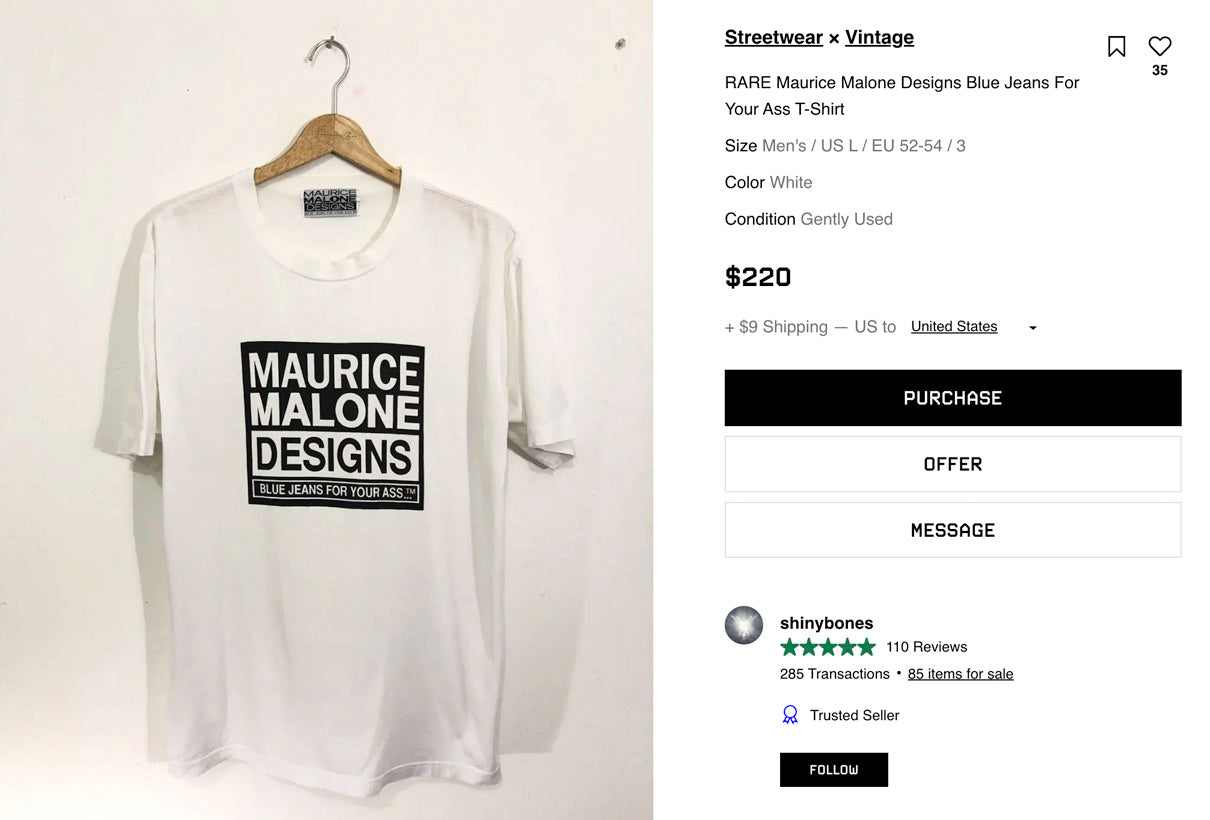Make an offer with the OFFER button

(952, 464)
